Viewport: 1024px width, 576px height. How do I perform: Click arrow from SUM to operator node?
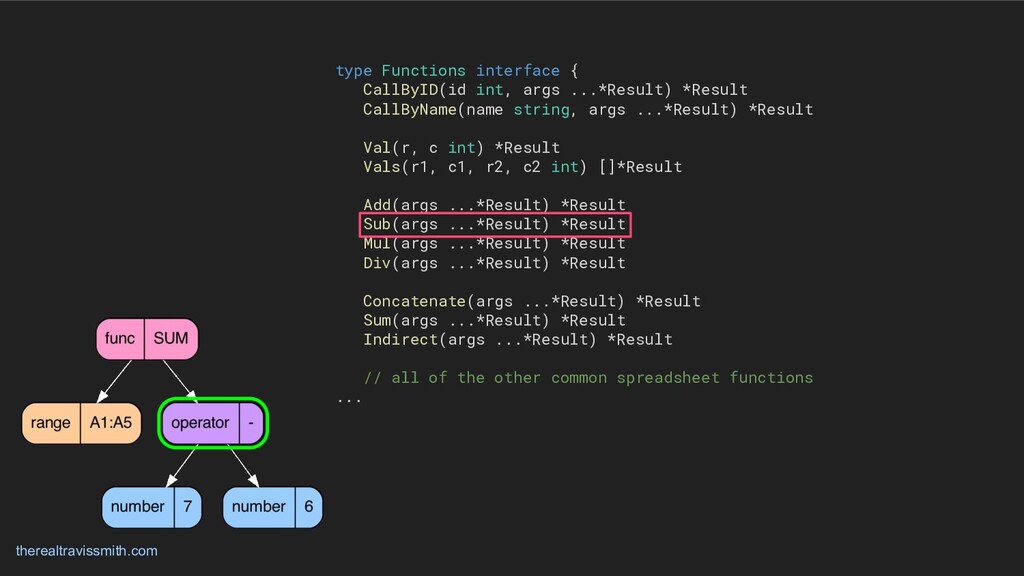(x=180, y=378)
